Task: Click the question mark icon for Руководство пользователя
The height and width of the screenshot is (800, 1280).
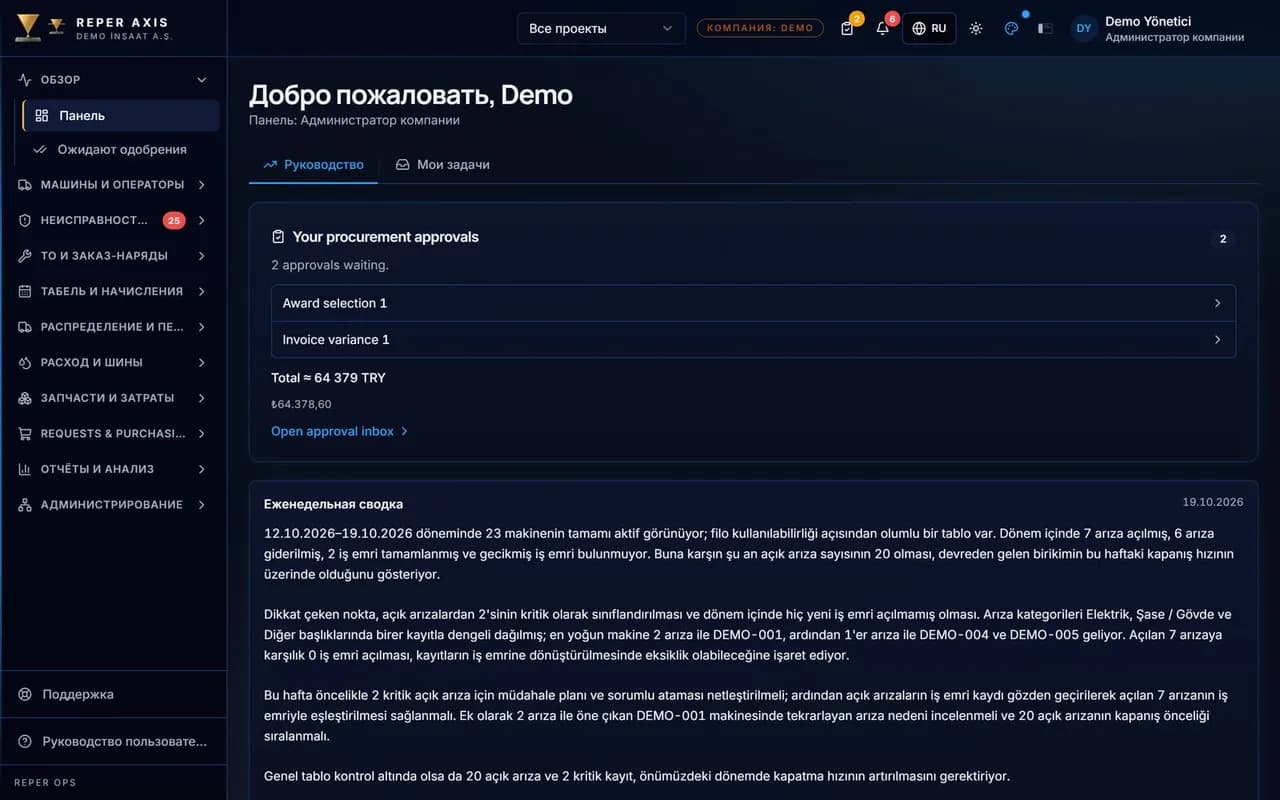Action: tap(25, 741)
